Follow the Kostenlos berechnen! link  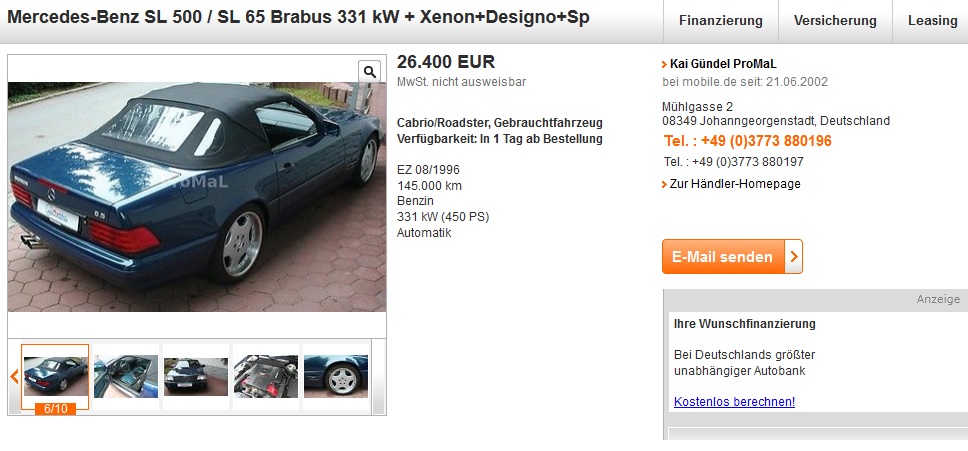[x=734, y=402]
